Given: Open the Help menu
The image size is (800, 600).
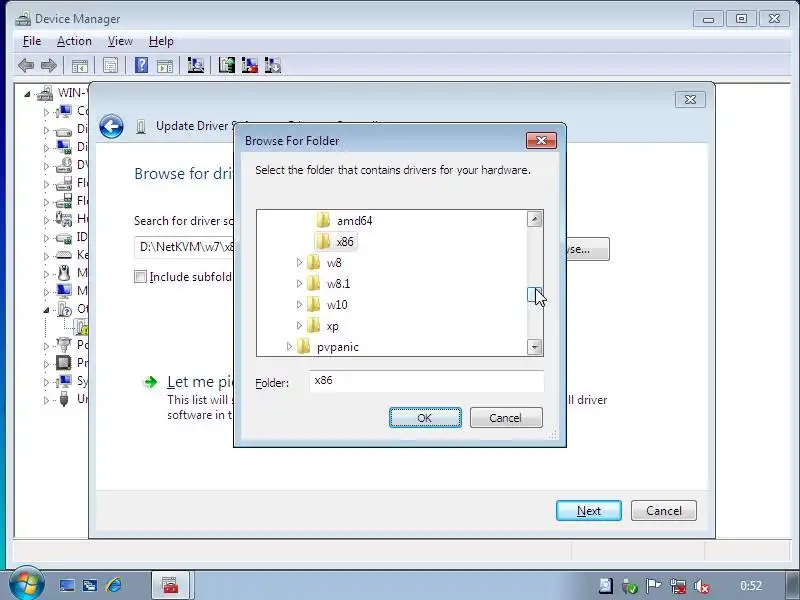Looking at the screenshot, I should click(x=161, y=41).
